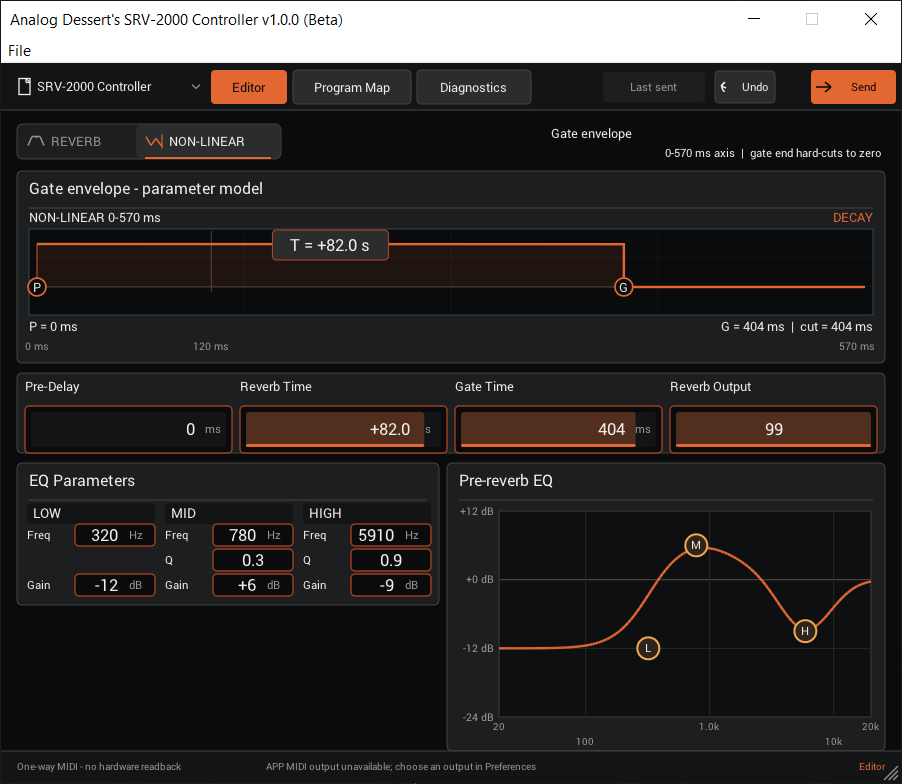Click the P = 0 ms readout

pyautogui.click(x=53, y=327)
